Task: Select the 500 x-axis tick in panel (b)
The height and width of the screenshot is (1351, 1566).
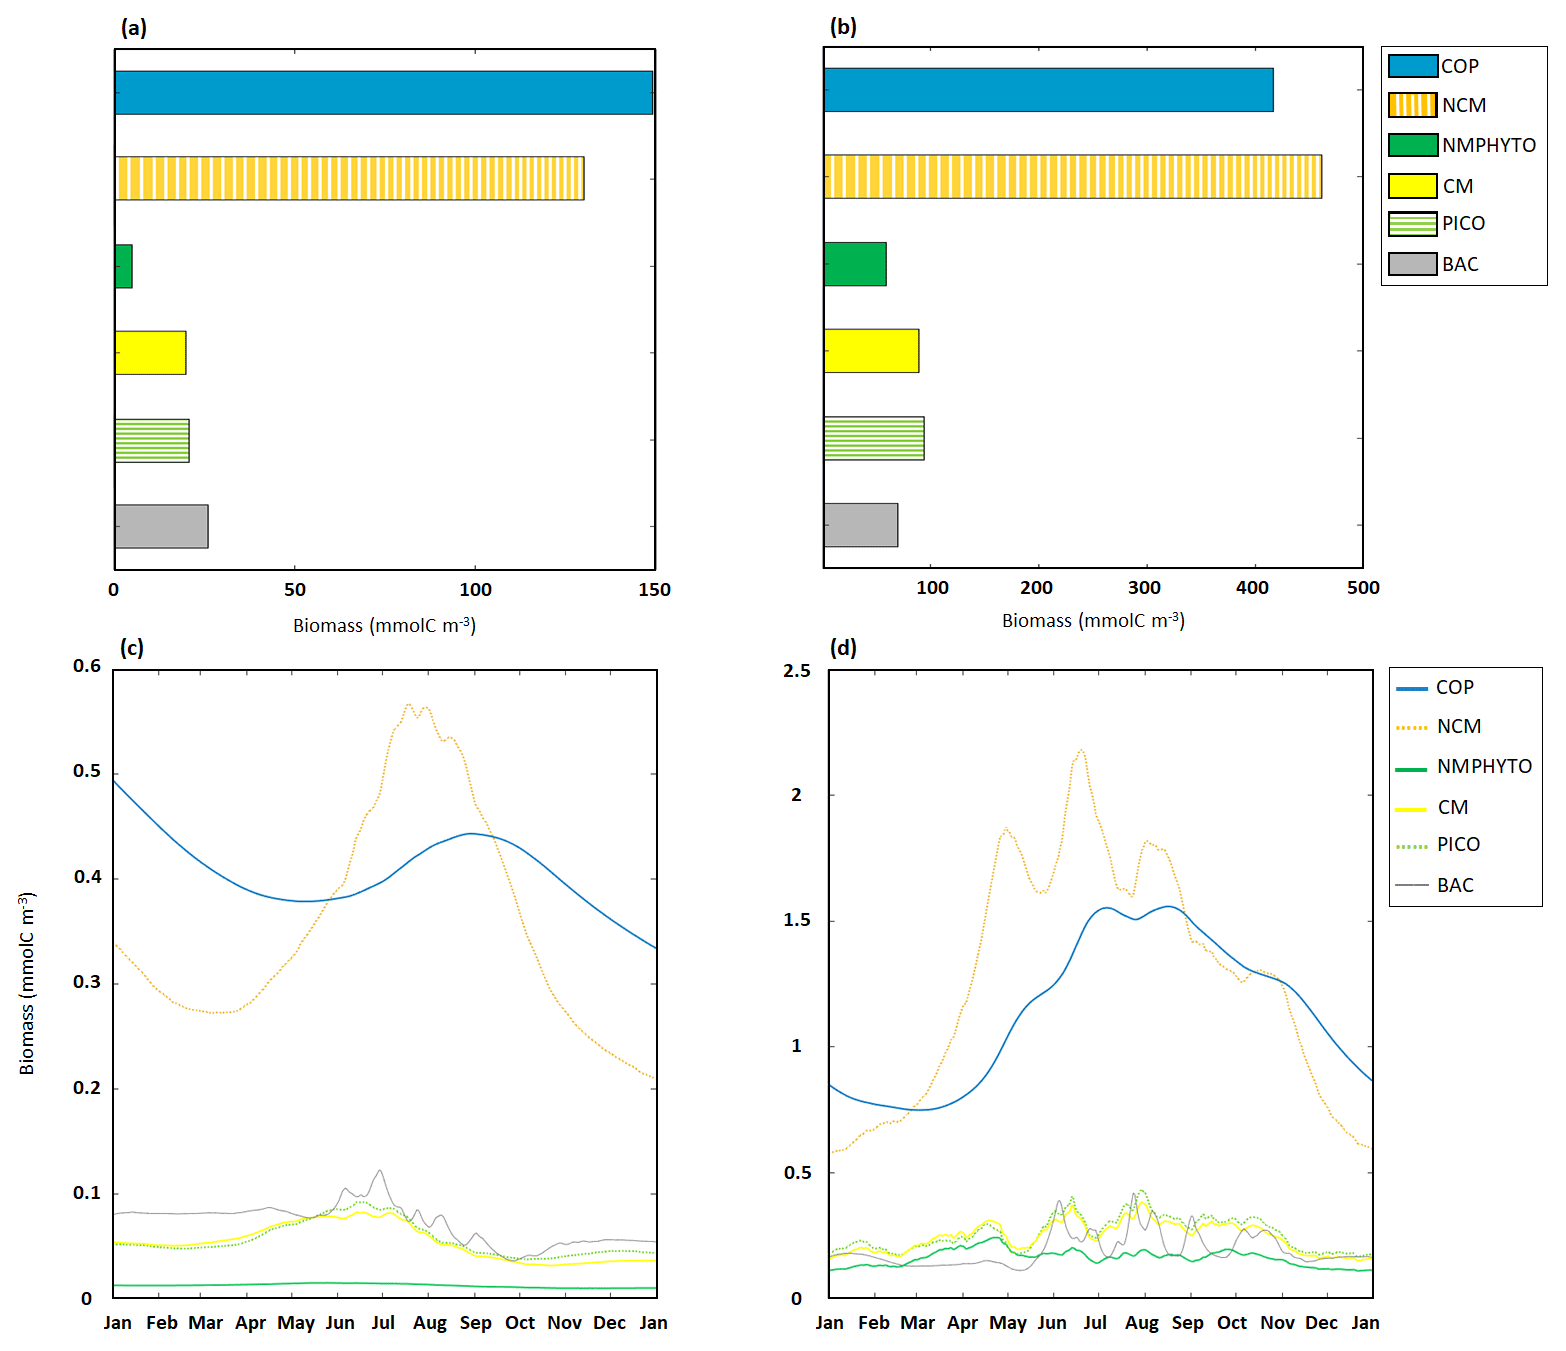Action: (1362, 588)
